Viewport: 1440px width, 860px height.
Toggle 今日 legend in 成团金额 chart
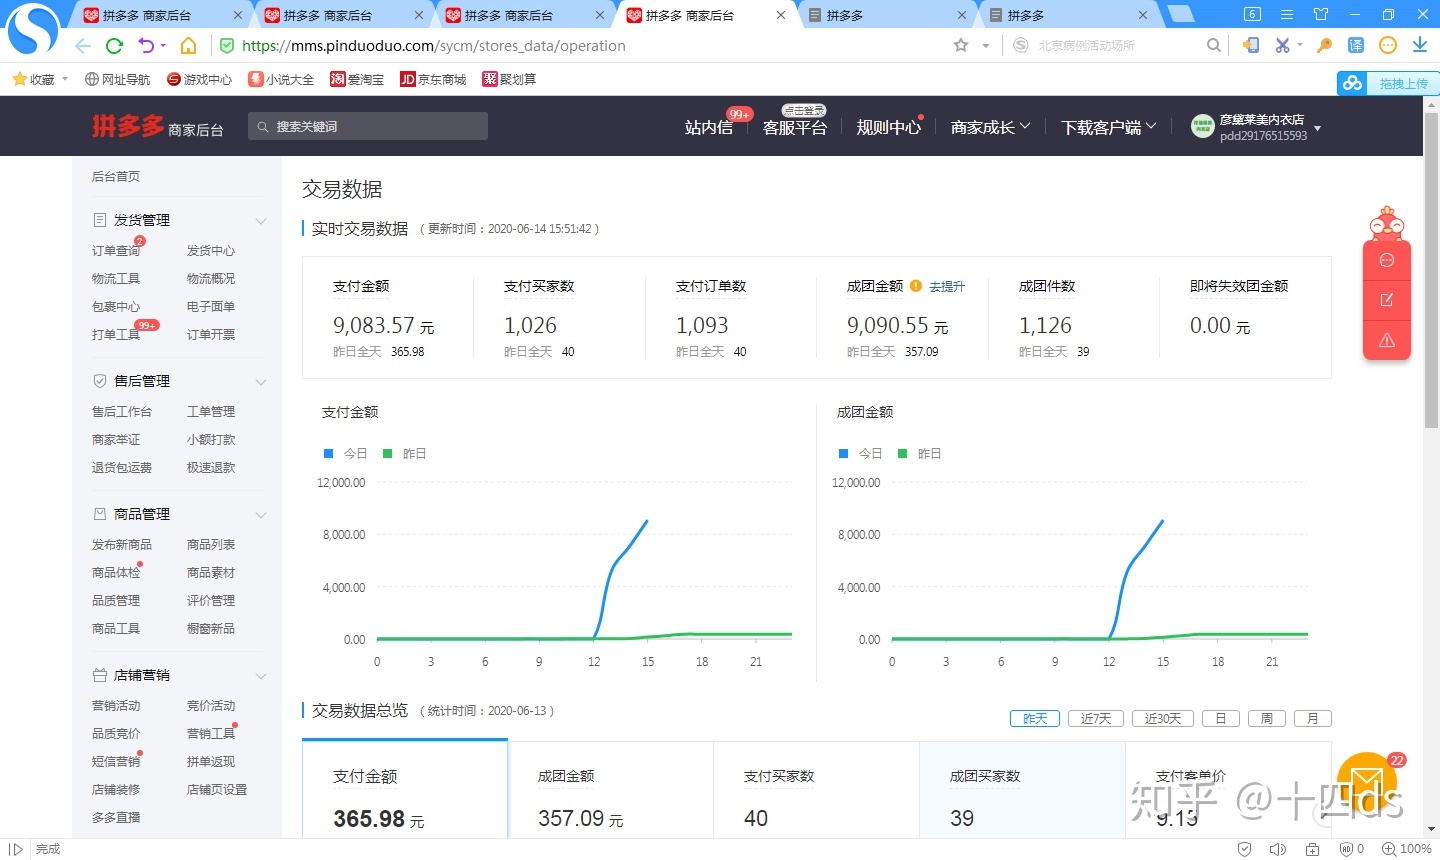point(861,453)
